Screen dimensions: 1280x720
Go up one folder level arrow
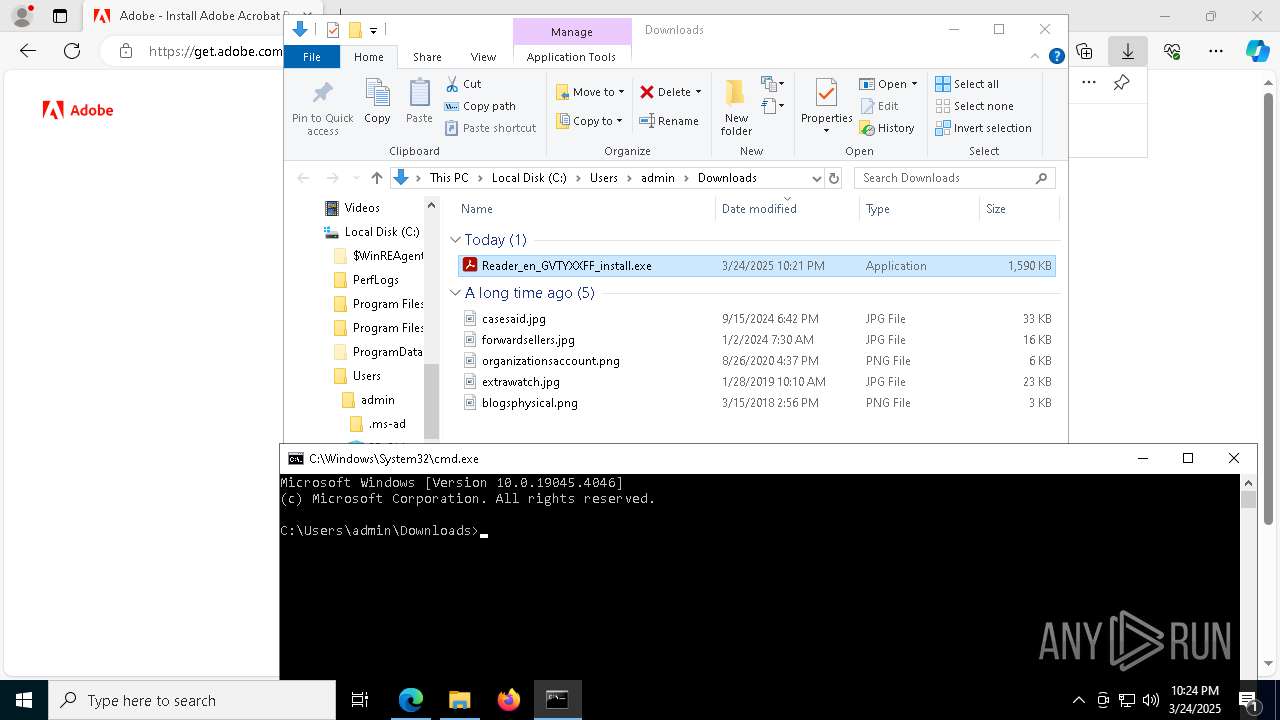click(x=376, y=178)
